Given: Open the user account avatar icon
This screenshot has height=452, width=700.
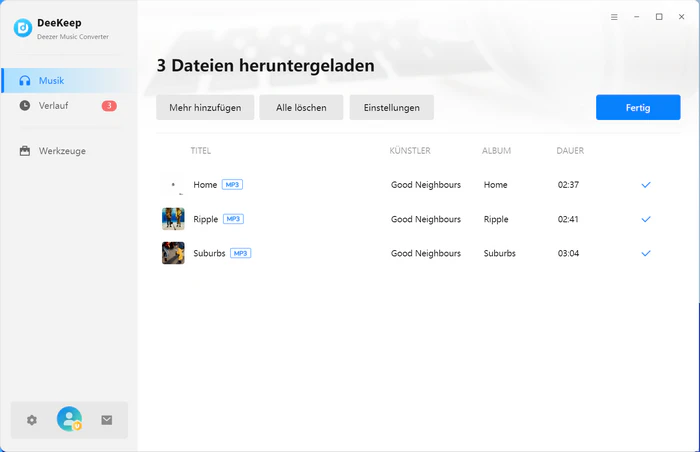Looking at the screenshot, I should tap(69, 419).
